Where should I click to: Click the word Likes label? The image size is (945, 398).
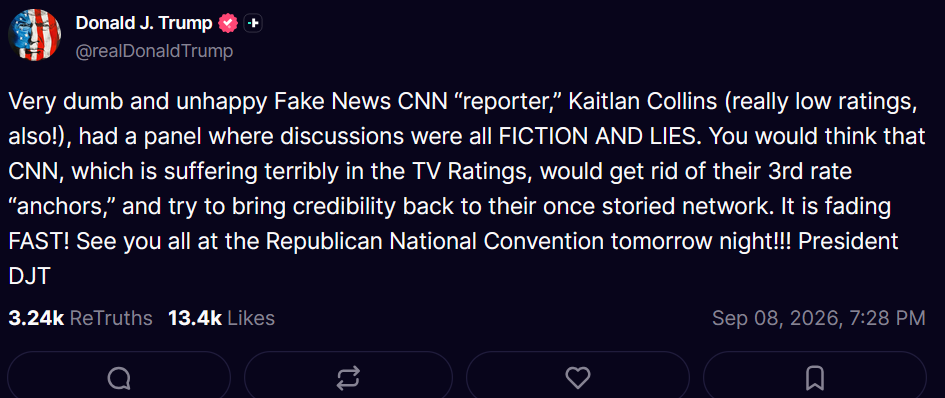(x=251, y=318)
